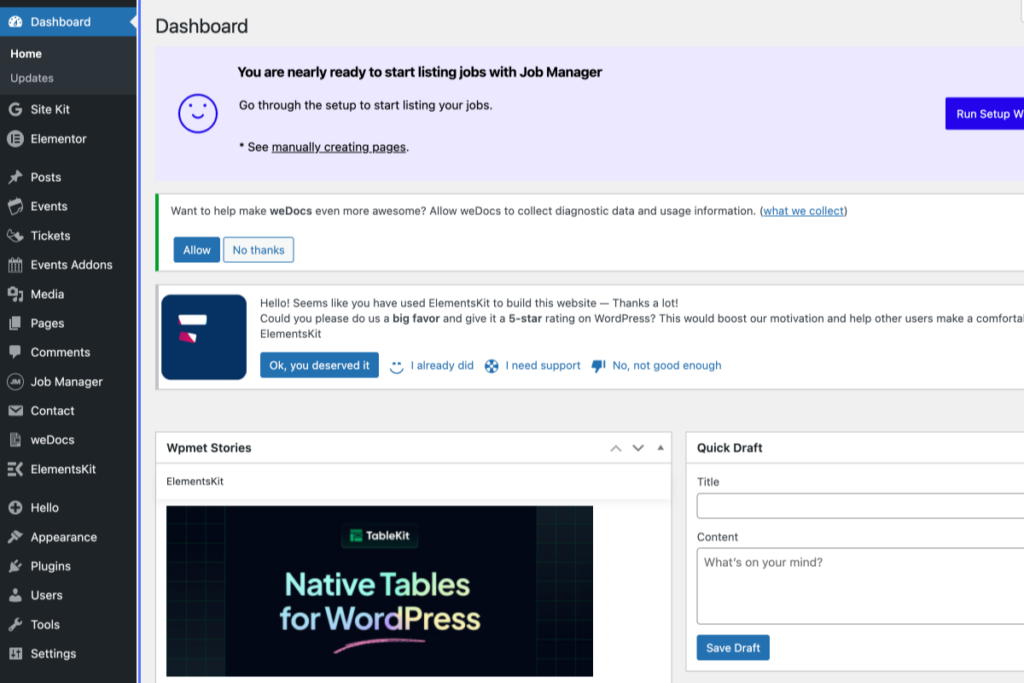The height and width of the screenshot is (683, 1024).
Task: Click the Quick Draft panel heading
Action: click(729, 448)
